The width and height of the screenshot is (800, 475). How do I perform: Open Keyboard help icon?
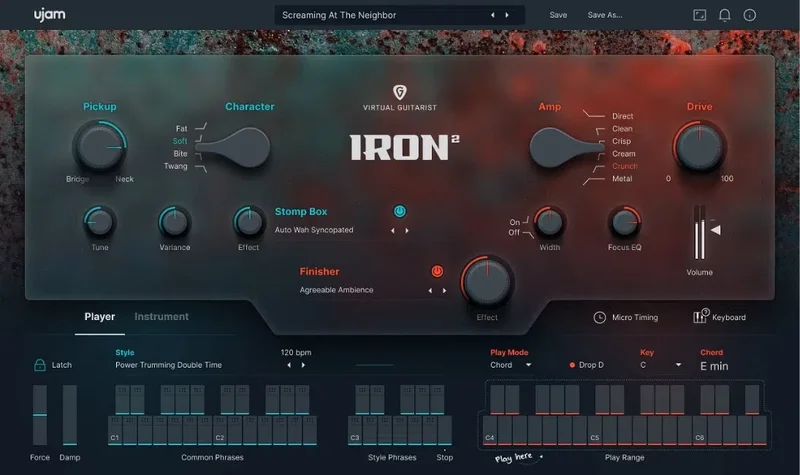701,316
